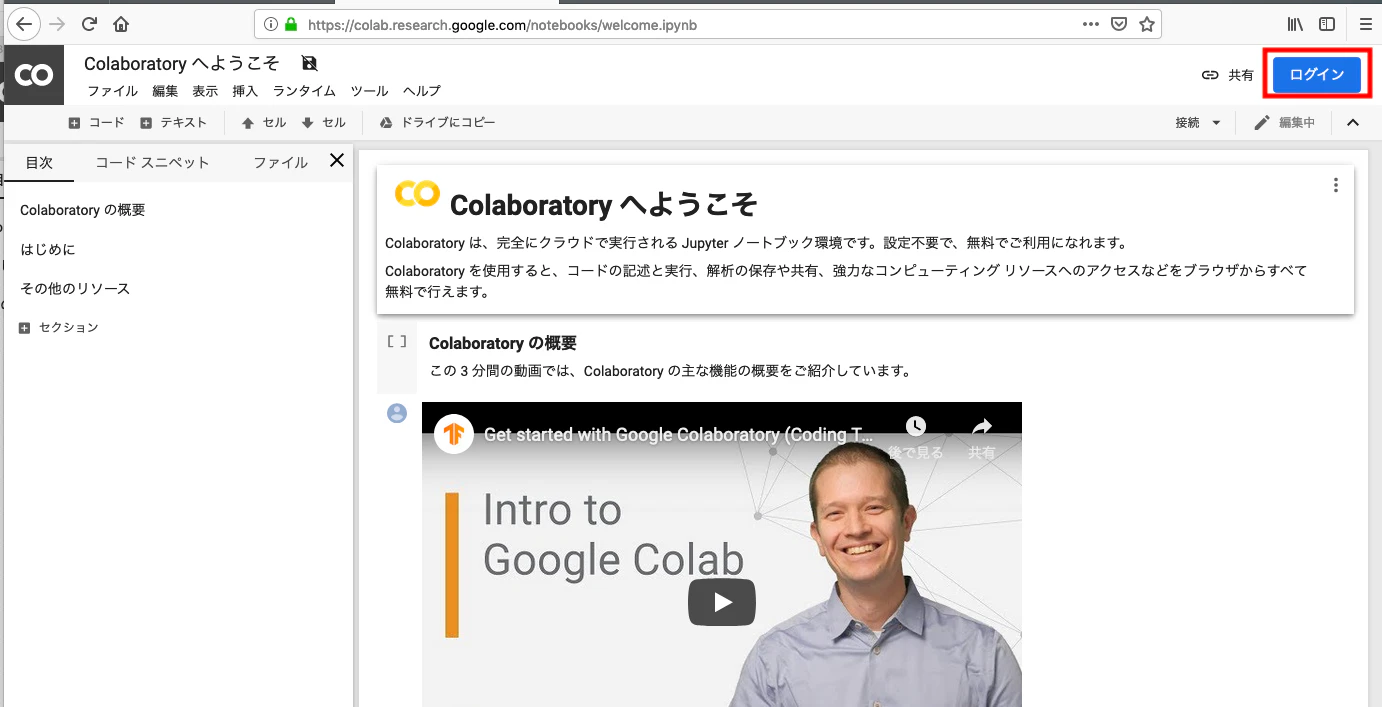Reload the page with the refresh icon
The width and height of the screenshot is (1382, 707).
pos(89,24)
